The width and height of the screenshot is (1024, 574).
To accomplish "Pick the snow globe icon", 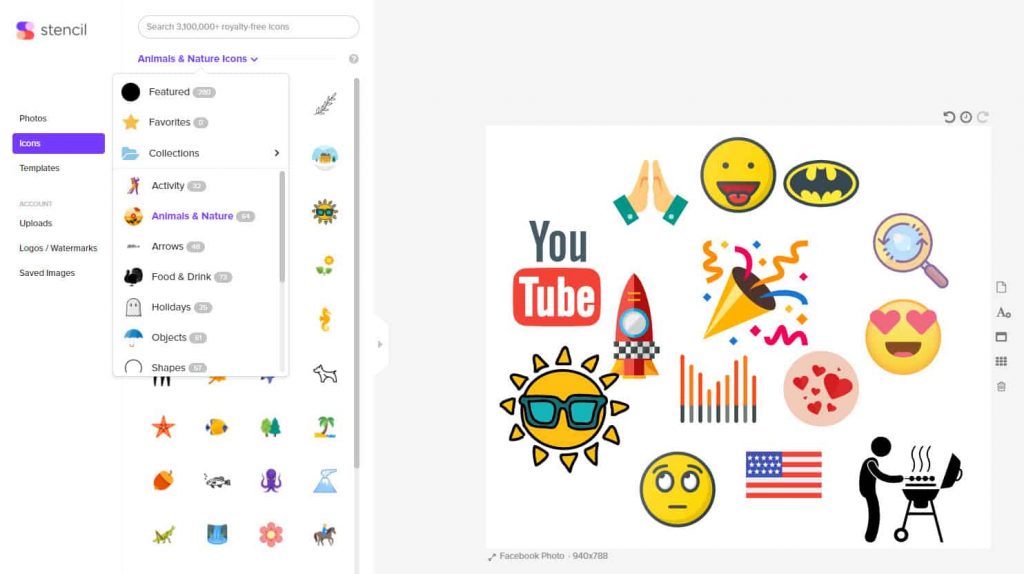I will pyautogui.click(x=325, y=157).
